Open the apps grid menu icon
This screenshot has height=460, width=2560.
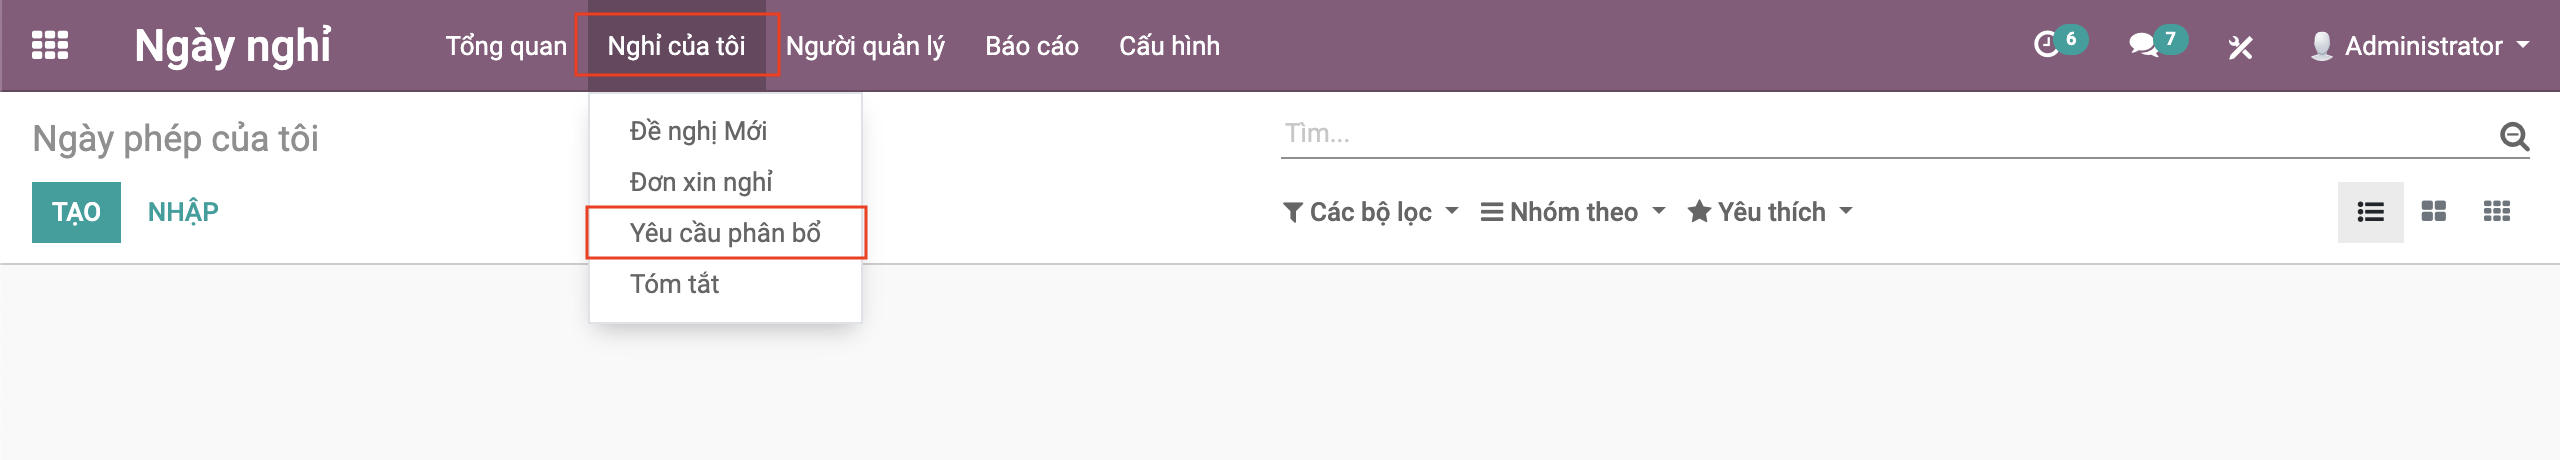click(50, 46)
